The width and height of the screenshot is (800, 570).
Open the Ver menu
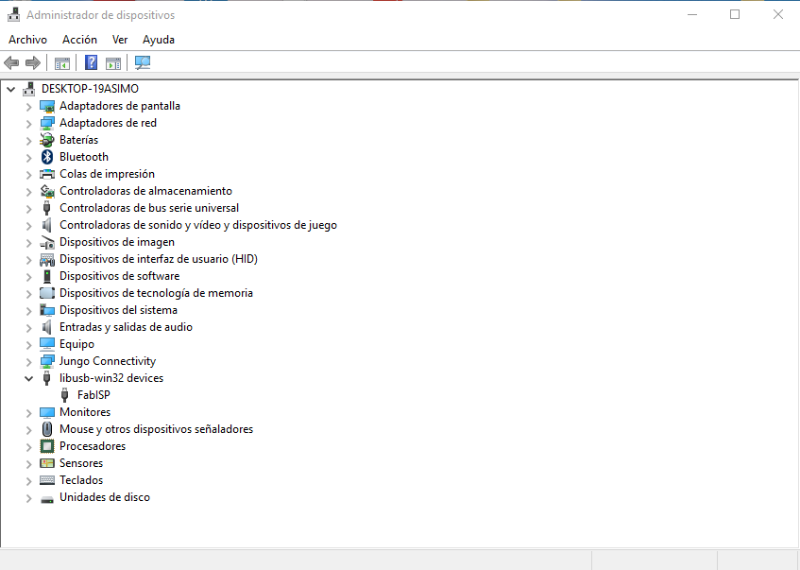coord(120,40)
